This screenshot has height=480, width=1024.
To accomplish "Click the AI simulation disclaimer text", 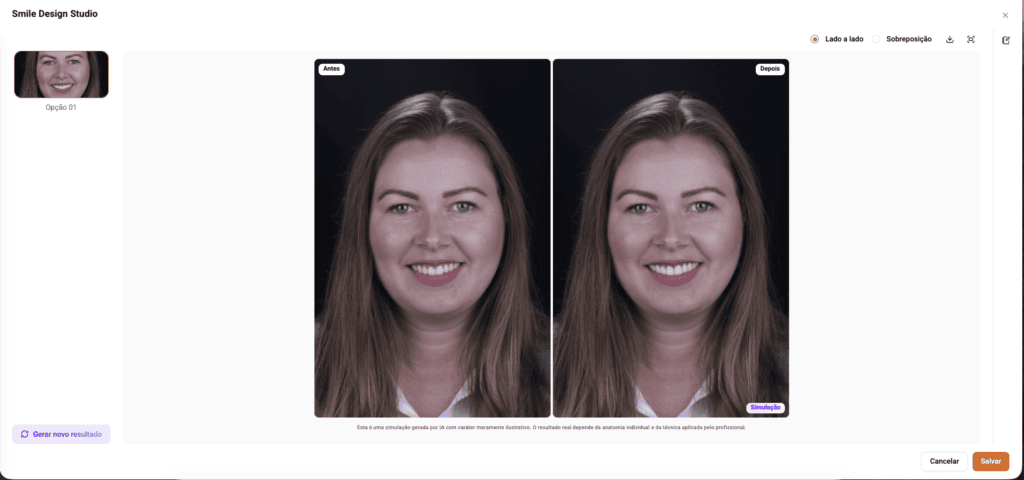I will [x=551, y=427].
